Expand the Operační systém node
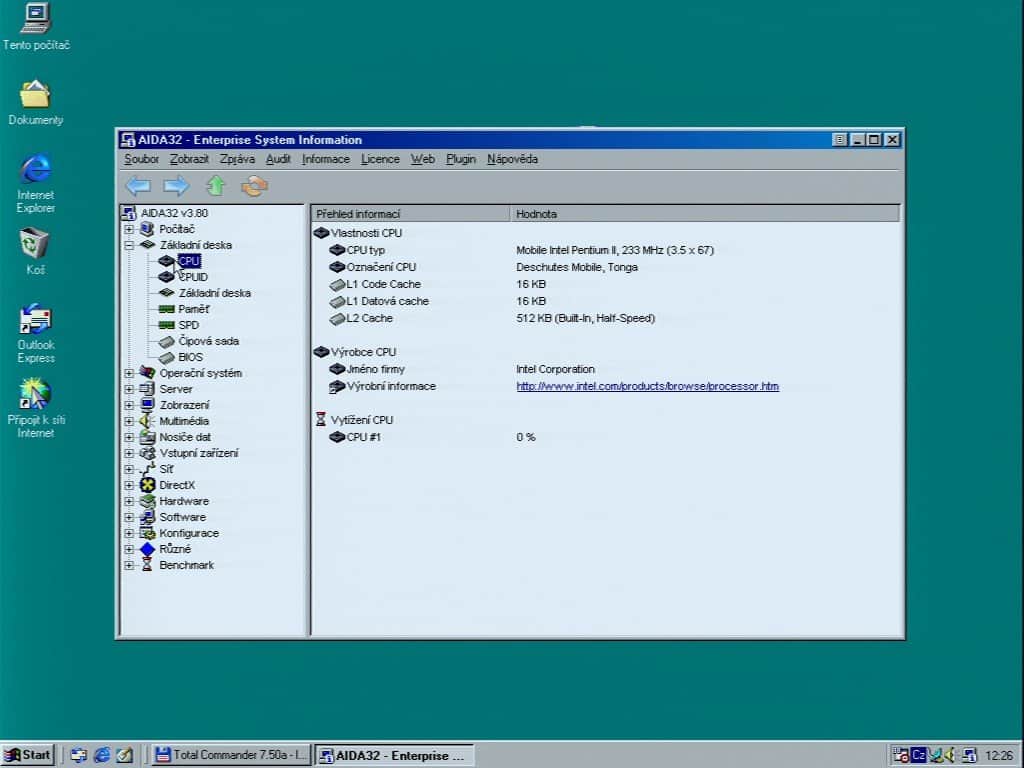 [x=129, y=374]
